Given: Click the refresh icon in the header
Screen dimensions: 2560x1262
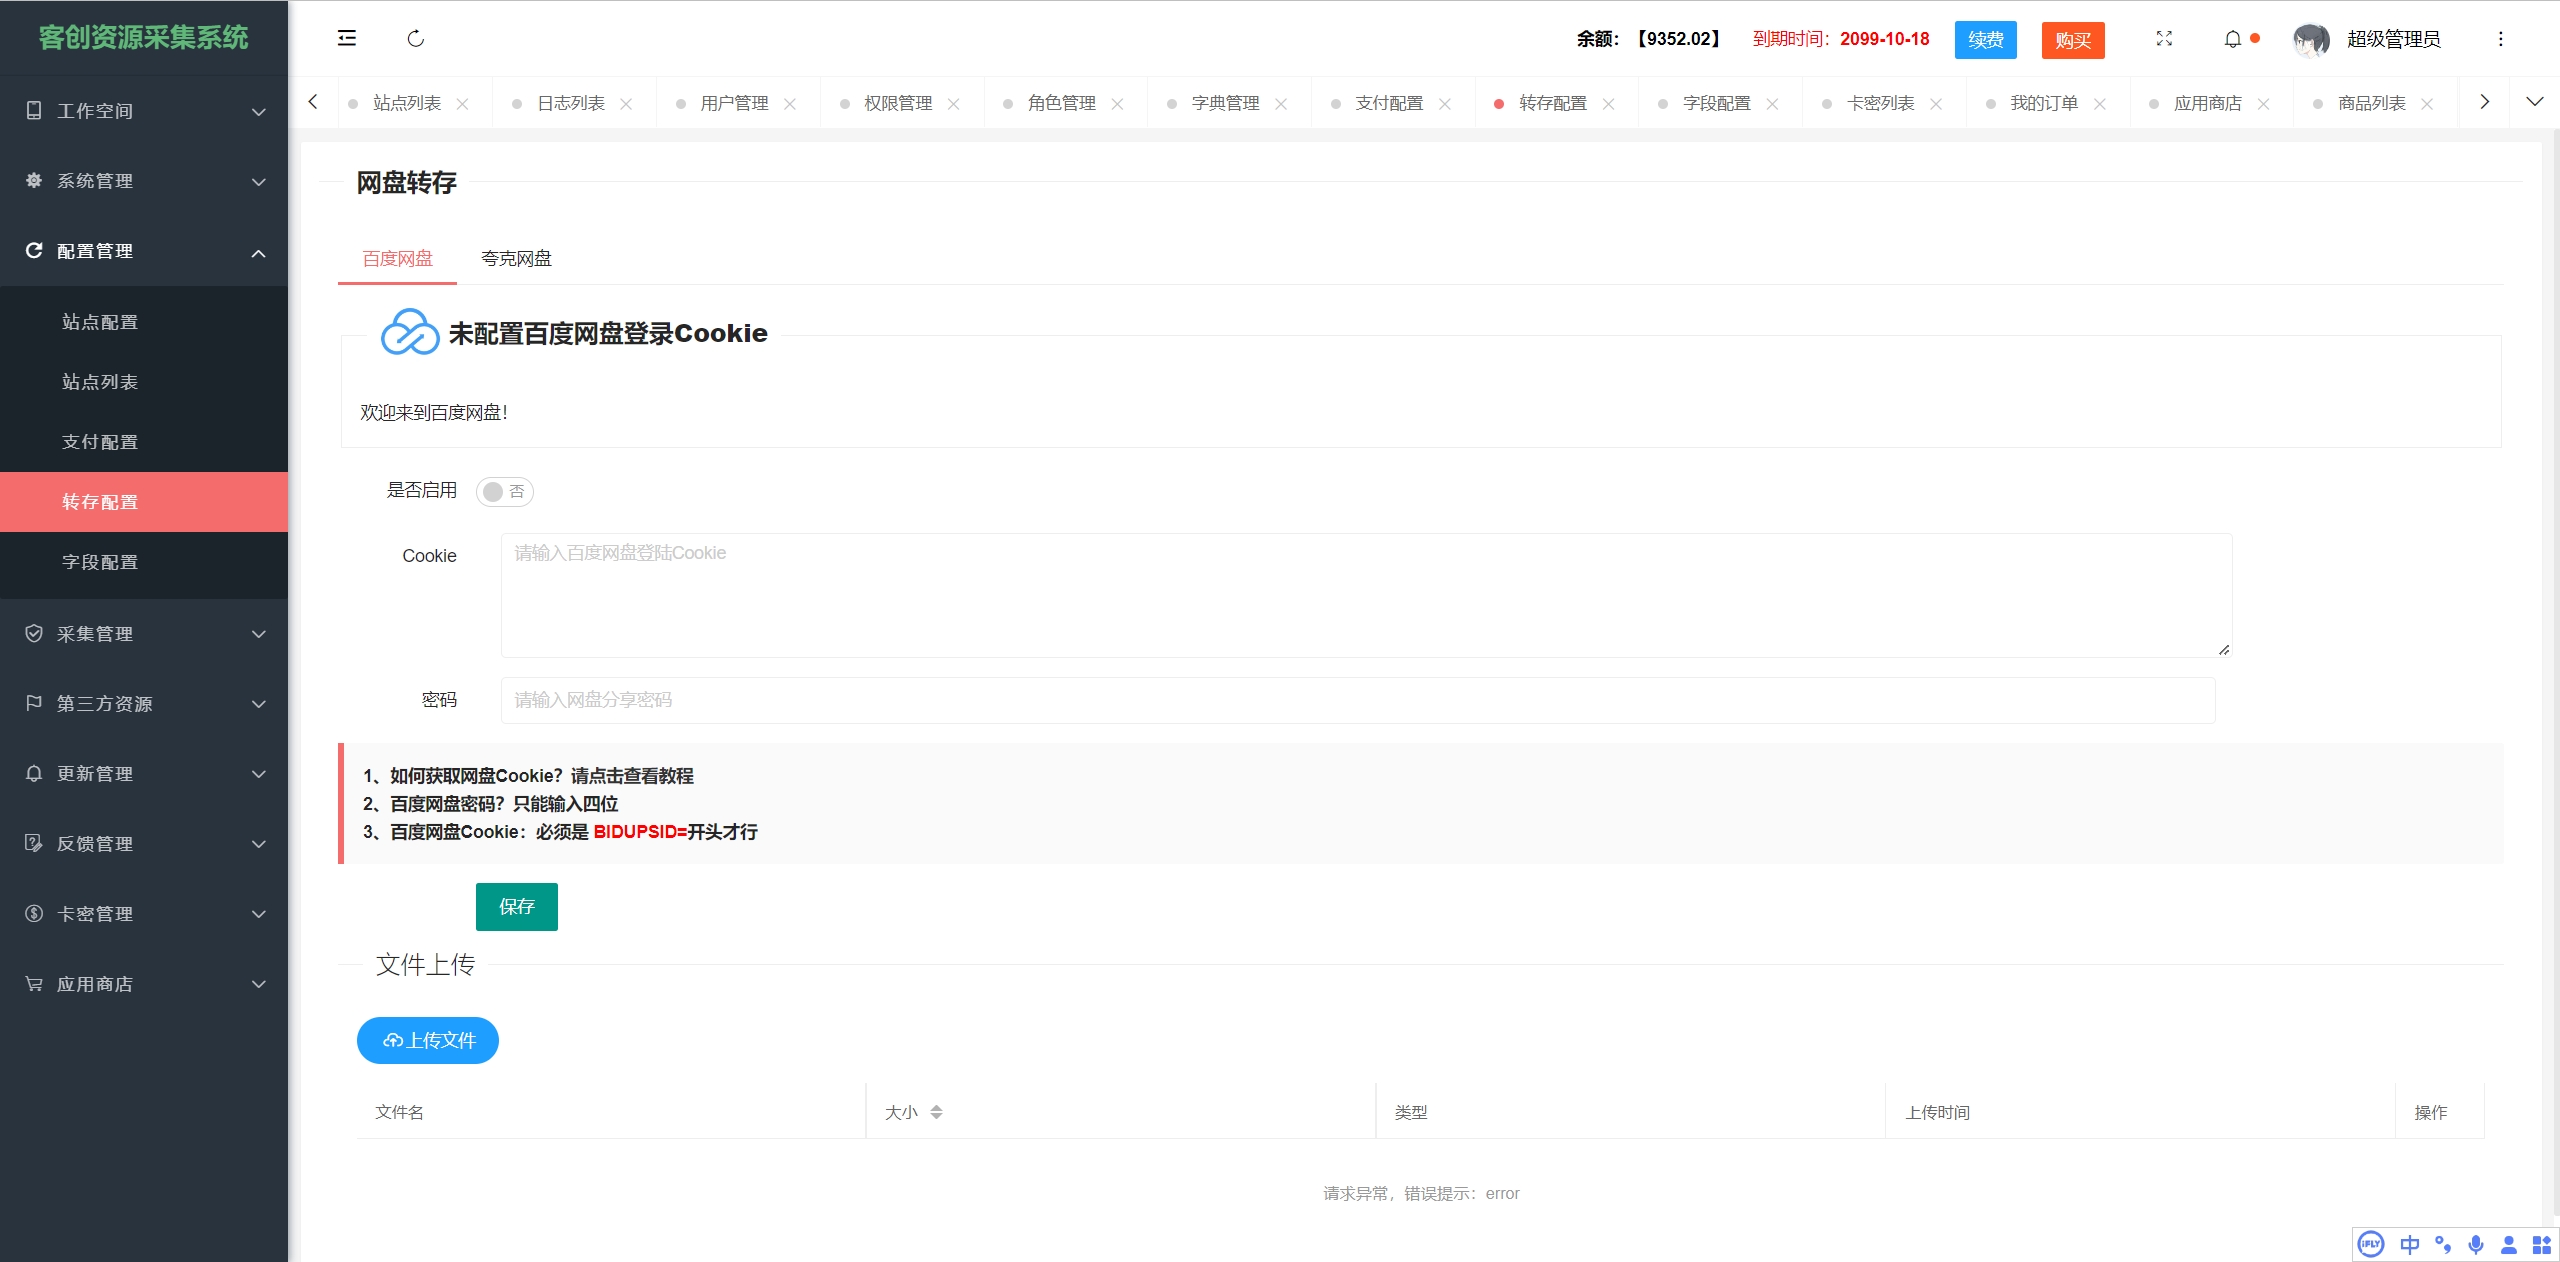Looking at the screenshot, I should pyautogui.click(x=416, y=38).
